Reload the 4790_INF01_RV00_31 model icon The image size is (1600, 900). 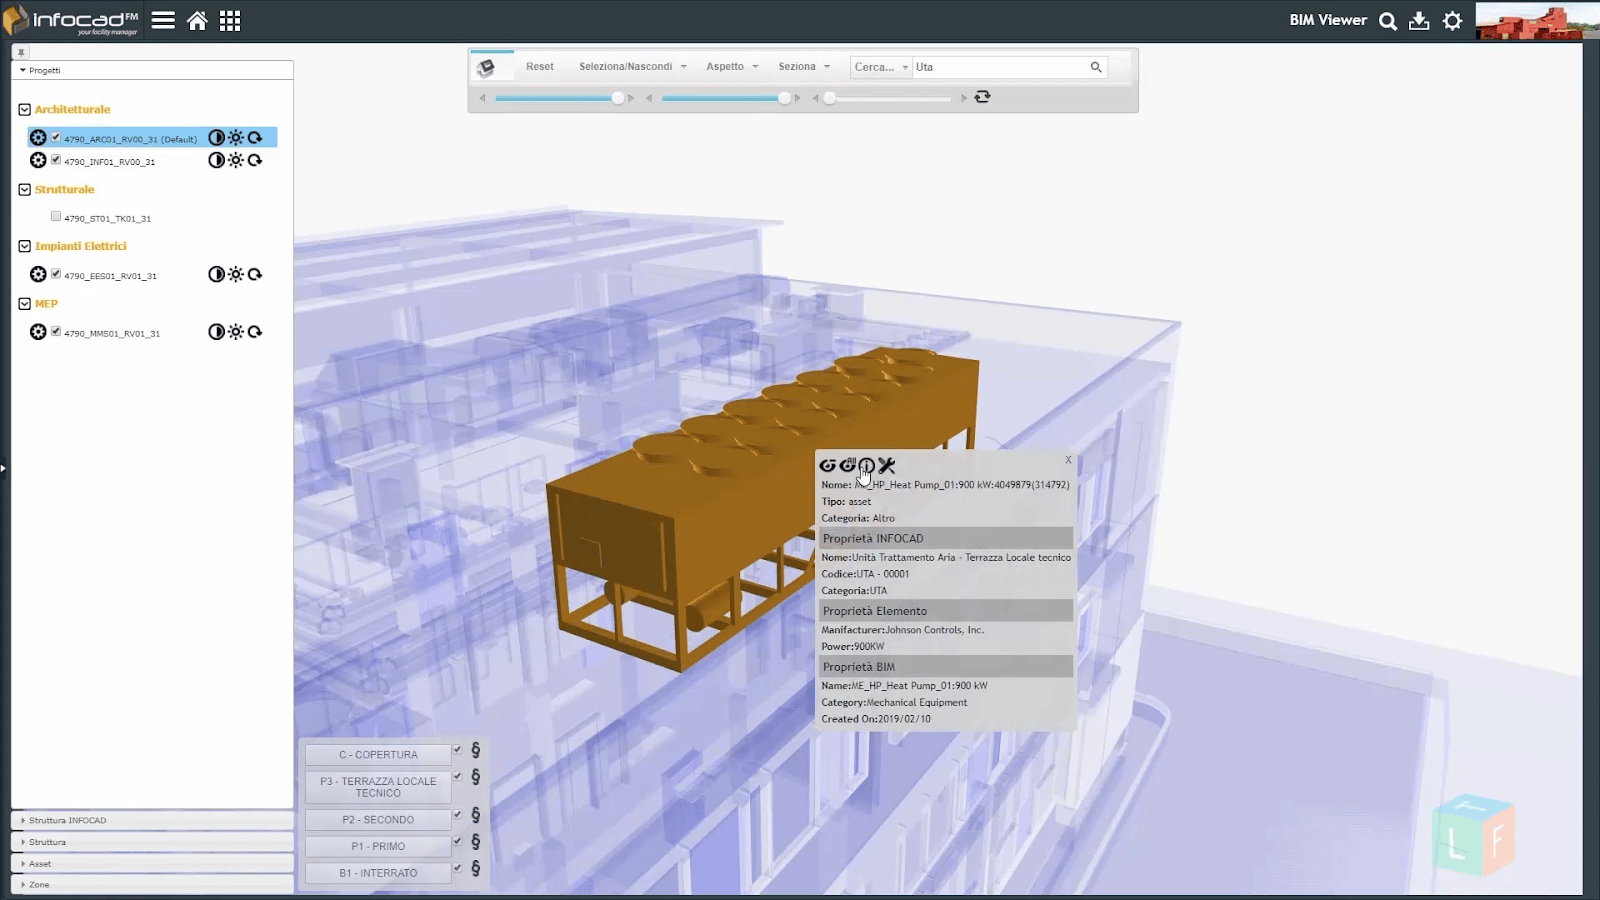tap(255, 160)
